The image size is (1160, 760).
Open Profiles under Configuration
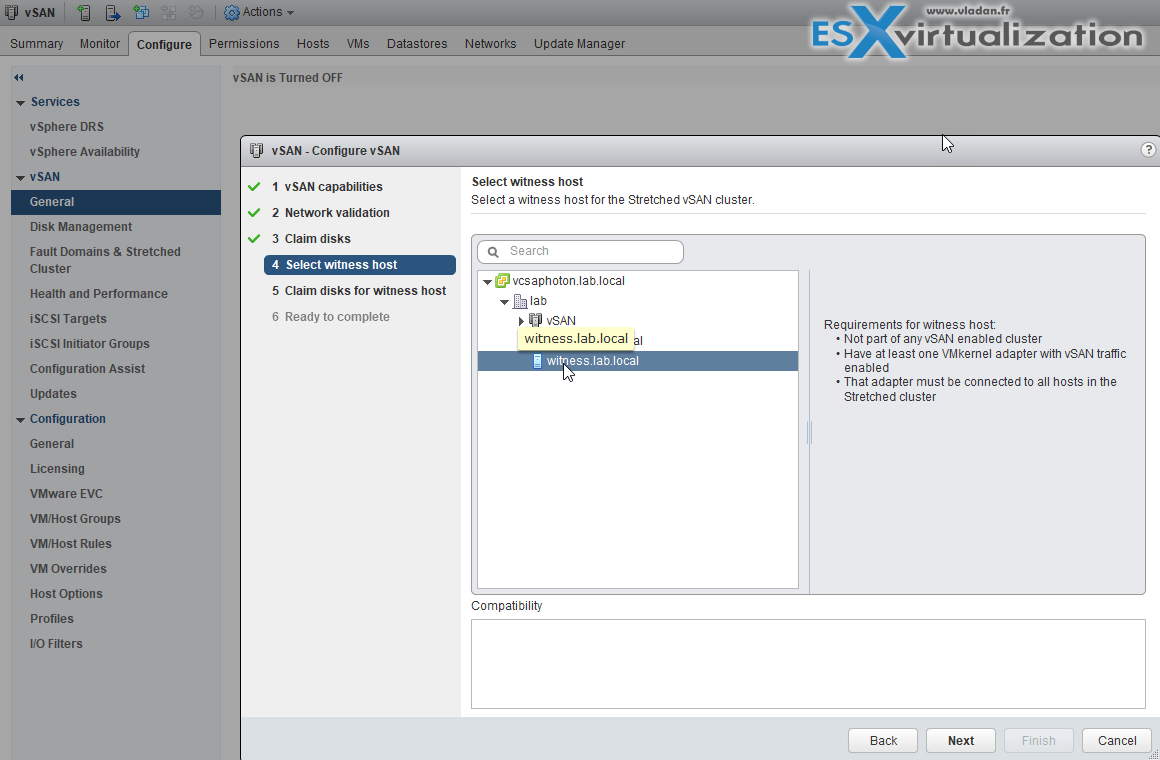pos(52,619)
